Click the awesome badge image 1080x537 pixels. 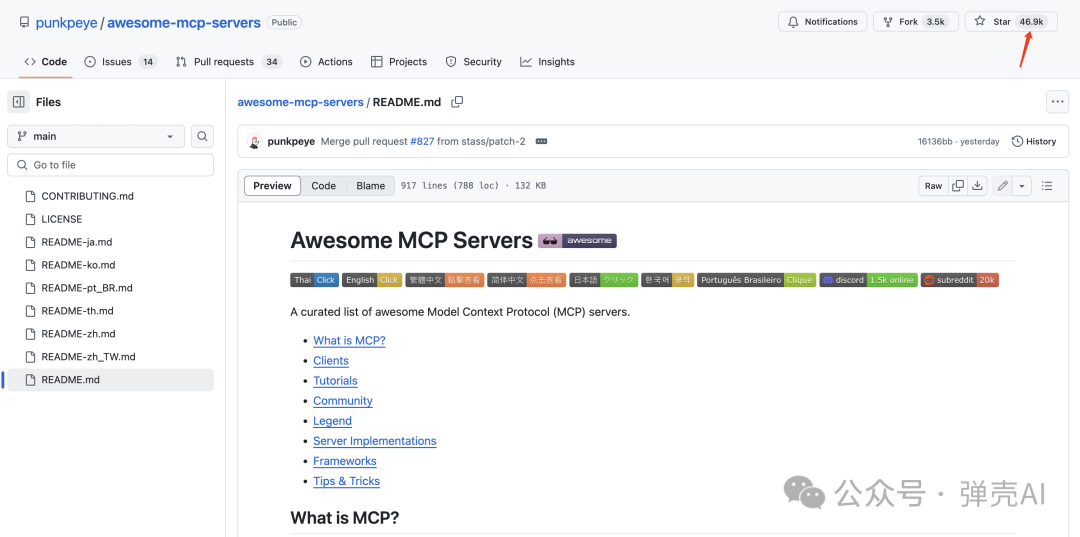pyautogui.click(x=577, y=241)
